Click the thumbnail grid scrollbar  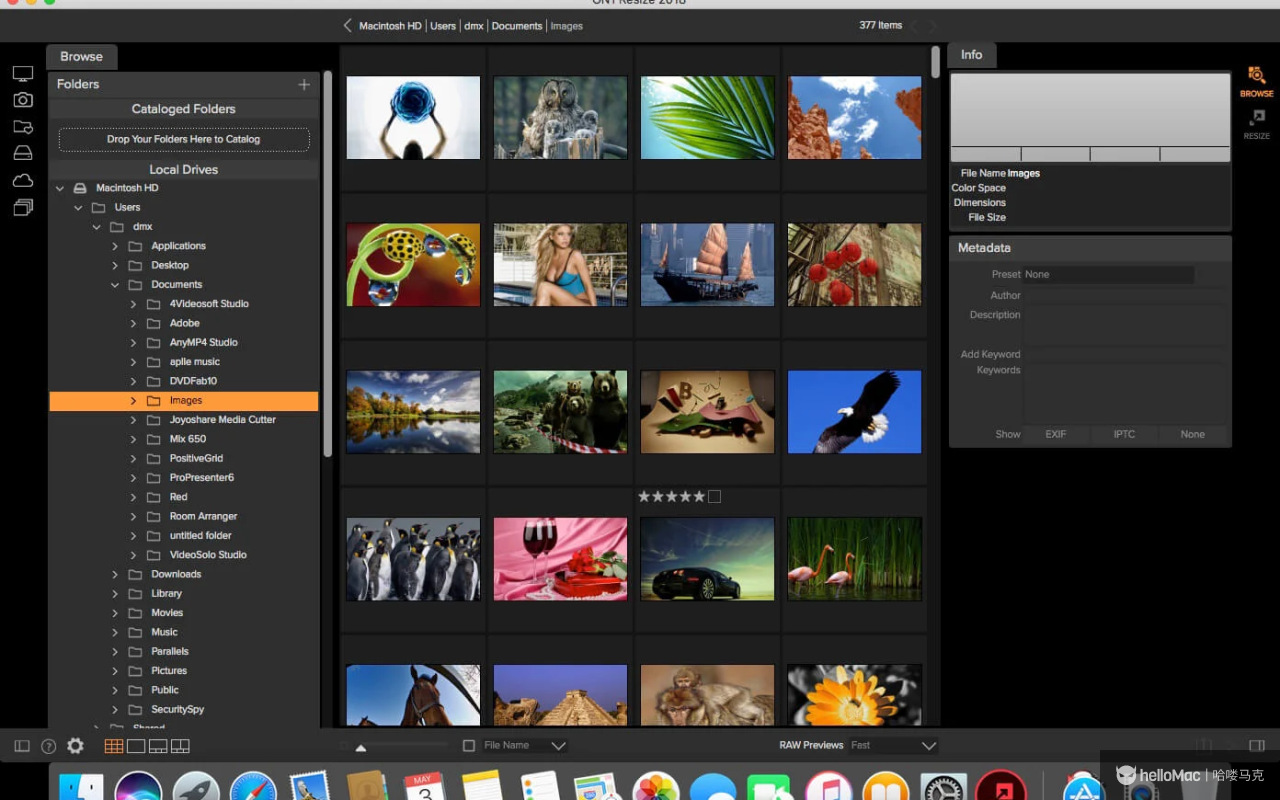coord(935,61)
